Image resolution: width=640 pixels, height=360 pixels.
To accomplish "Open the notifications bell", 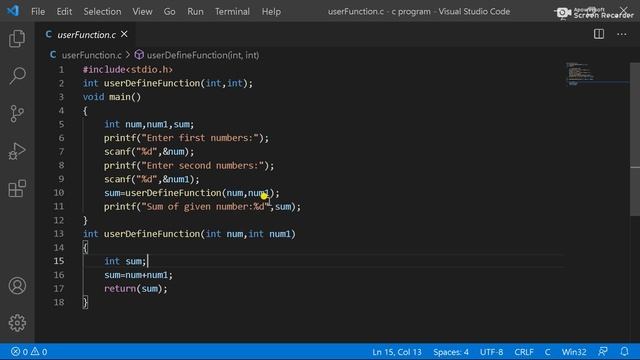I will coord(624,351).
